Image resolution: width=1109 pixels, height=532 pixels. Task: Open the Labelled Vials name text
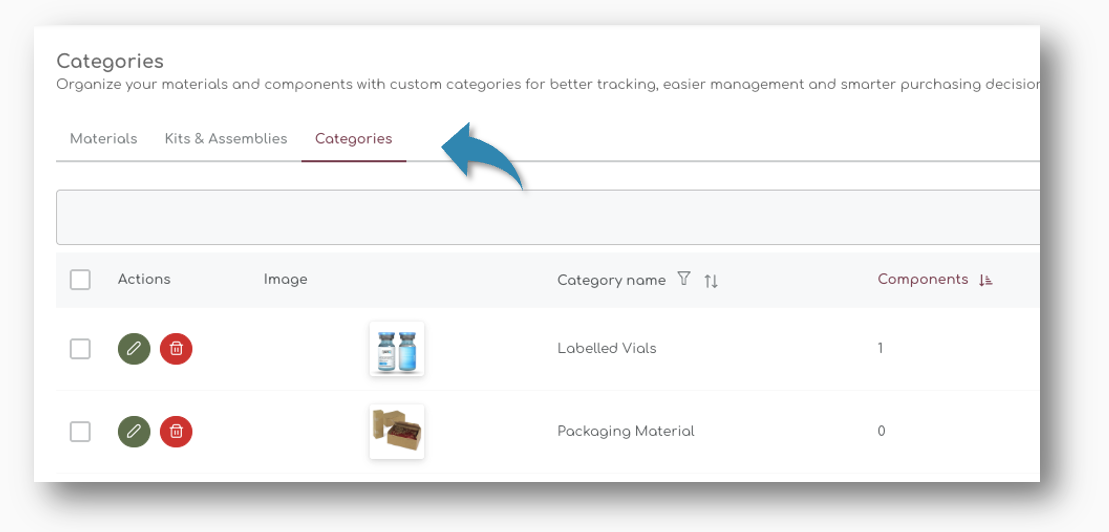click(x=606, y=349)
